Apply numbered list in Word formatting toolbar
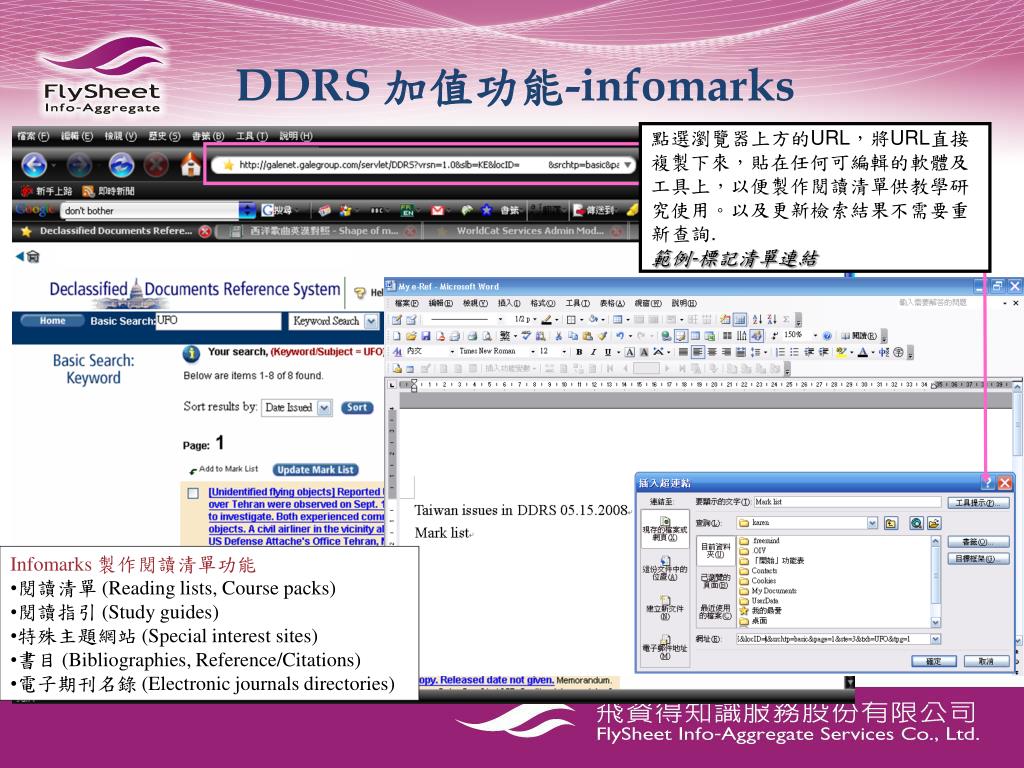 [x=780, y=352]
